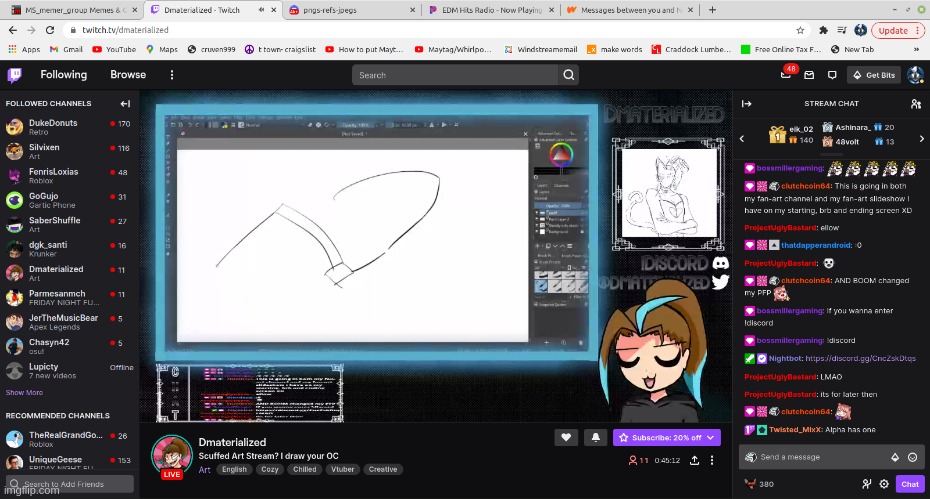Click the magnifier search button
The height and width of the screenshot is (499, 930).
click(569, 75)
